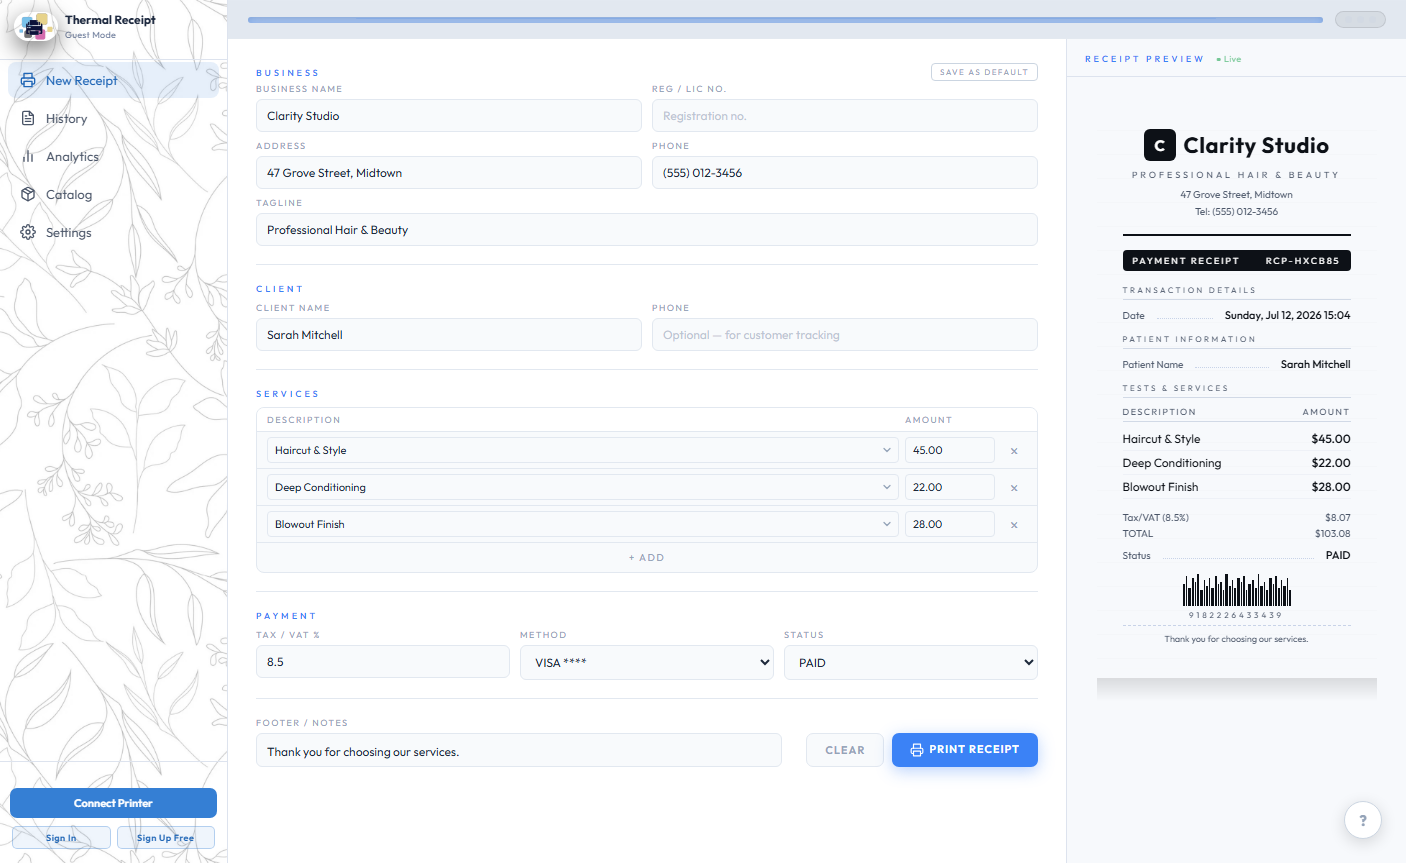
Task: Click the Clarity Studio logo in preview
Action: coord(1159,145)
